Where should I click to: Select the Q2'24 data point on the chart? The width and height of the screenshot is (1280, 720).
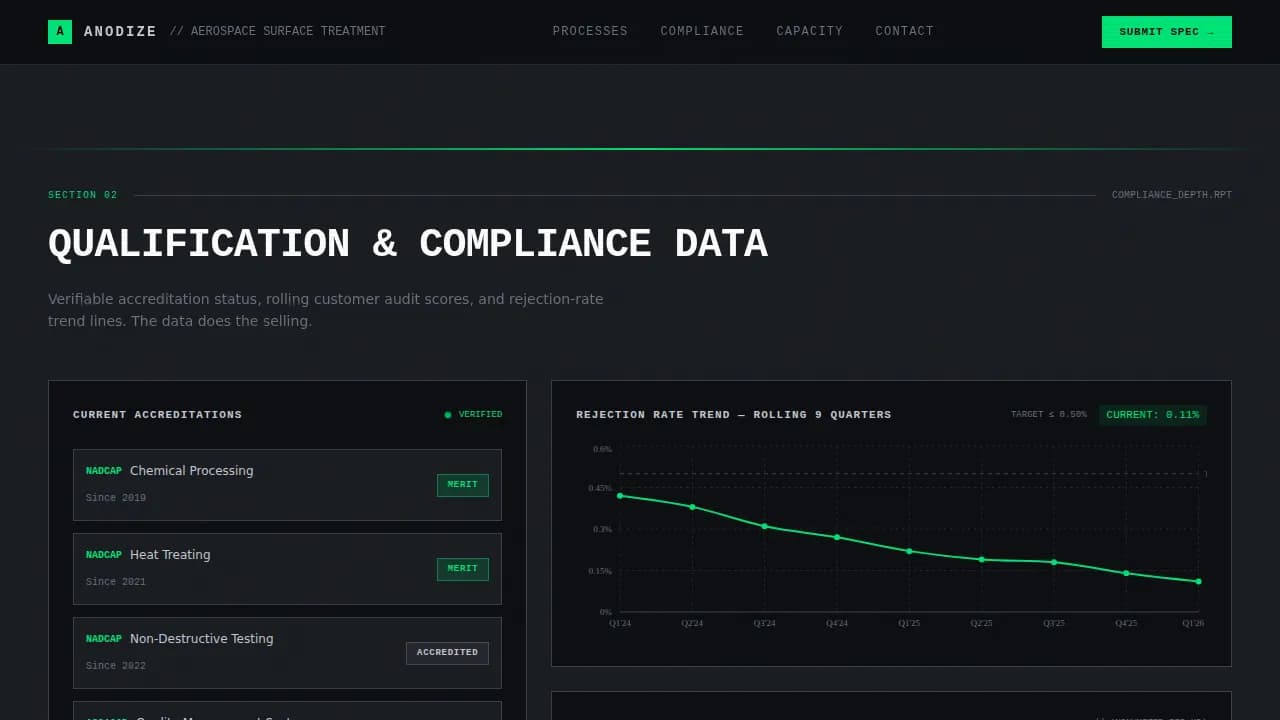click(692, 507)
